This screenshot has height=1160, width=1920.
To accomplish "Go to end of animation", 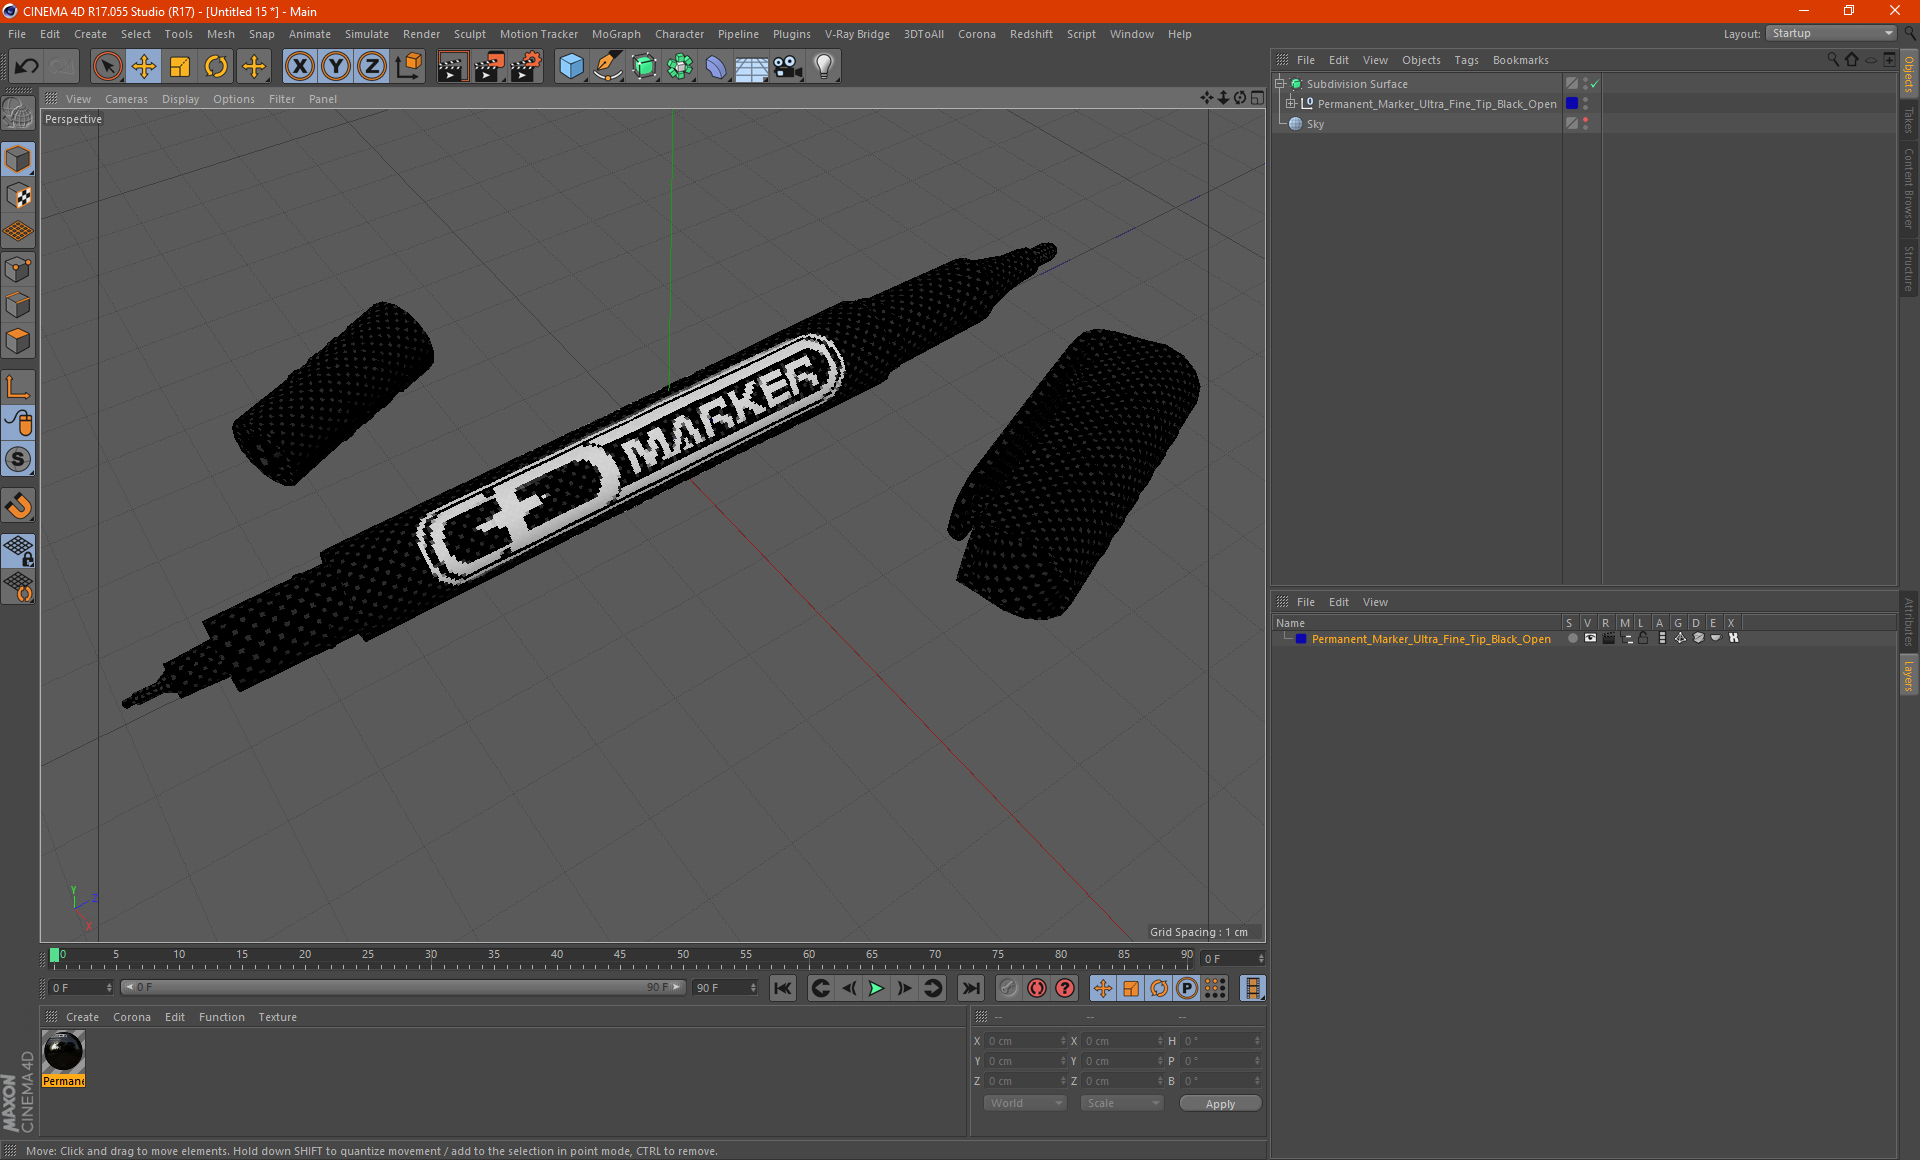I will (970, 988).
